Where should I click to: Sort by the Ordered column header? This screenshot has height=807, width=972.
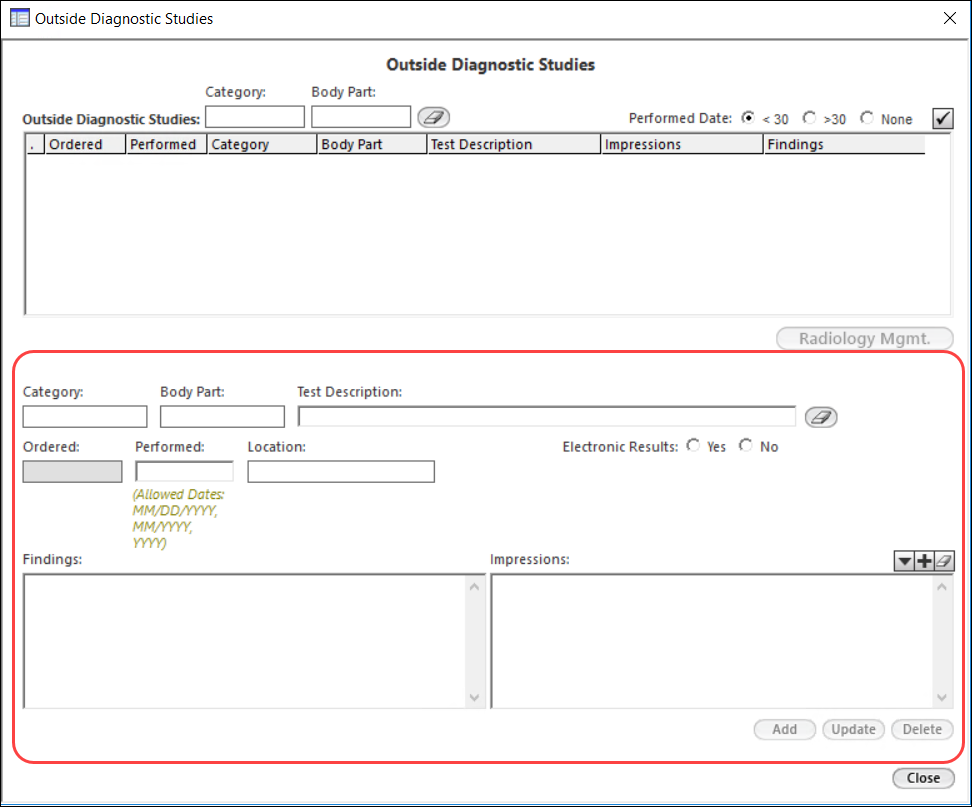(85, 144)
